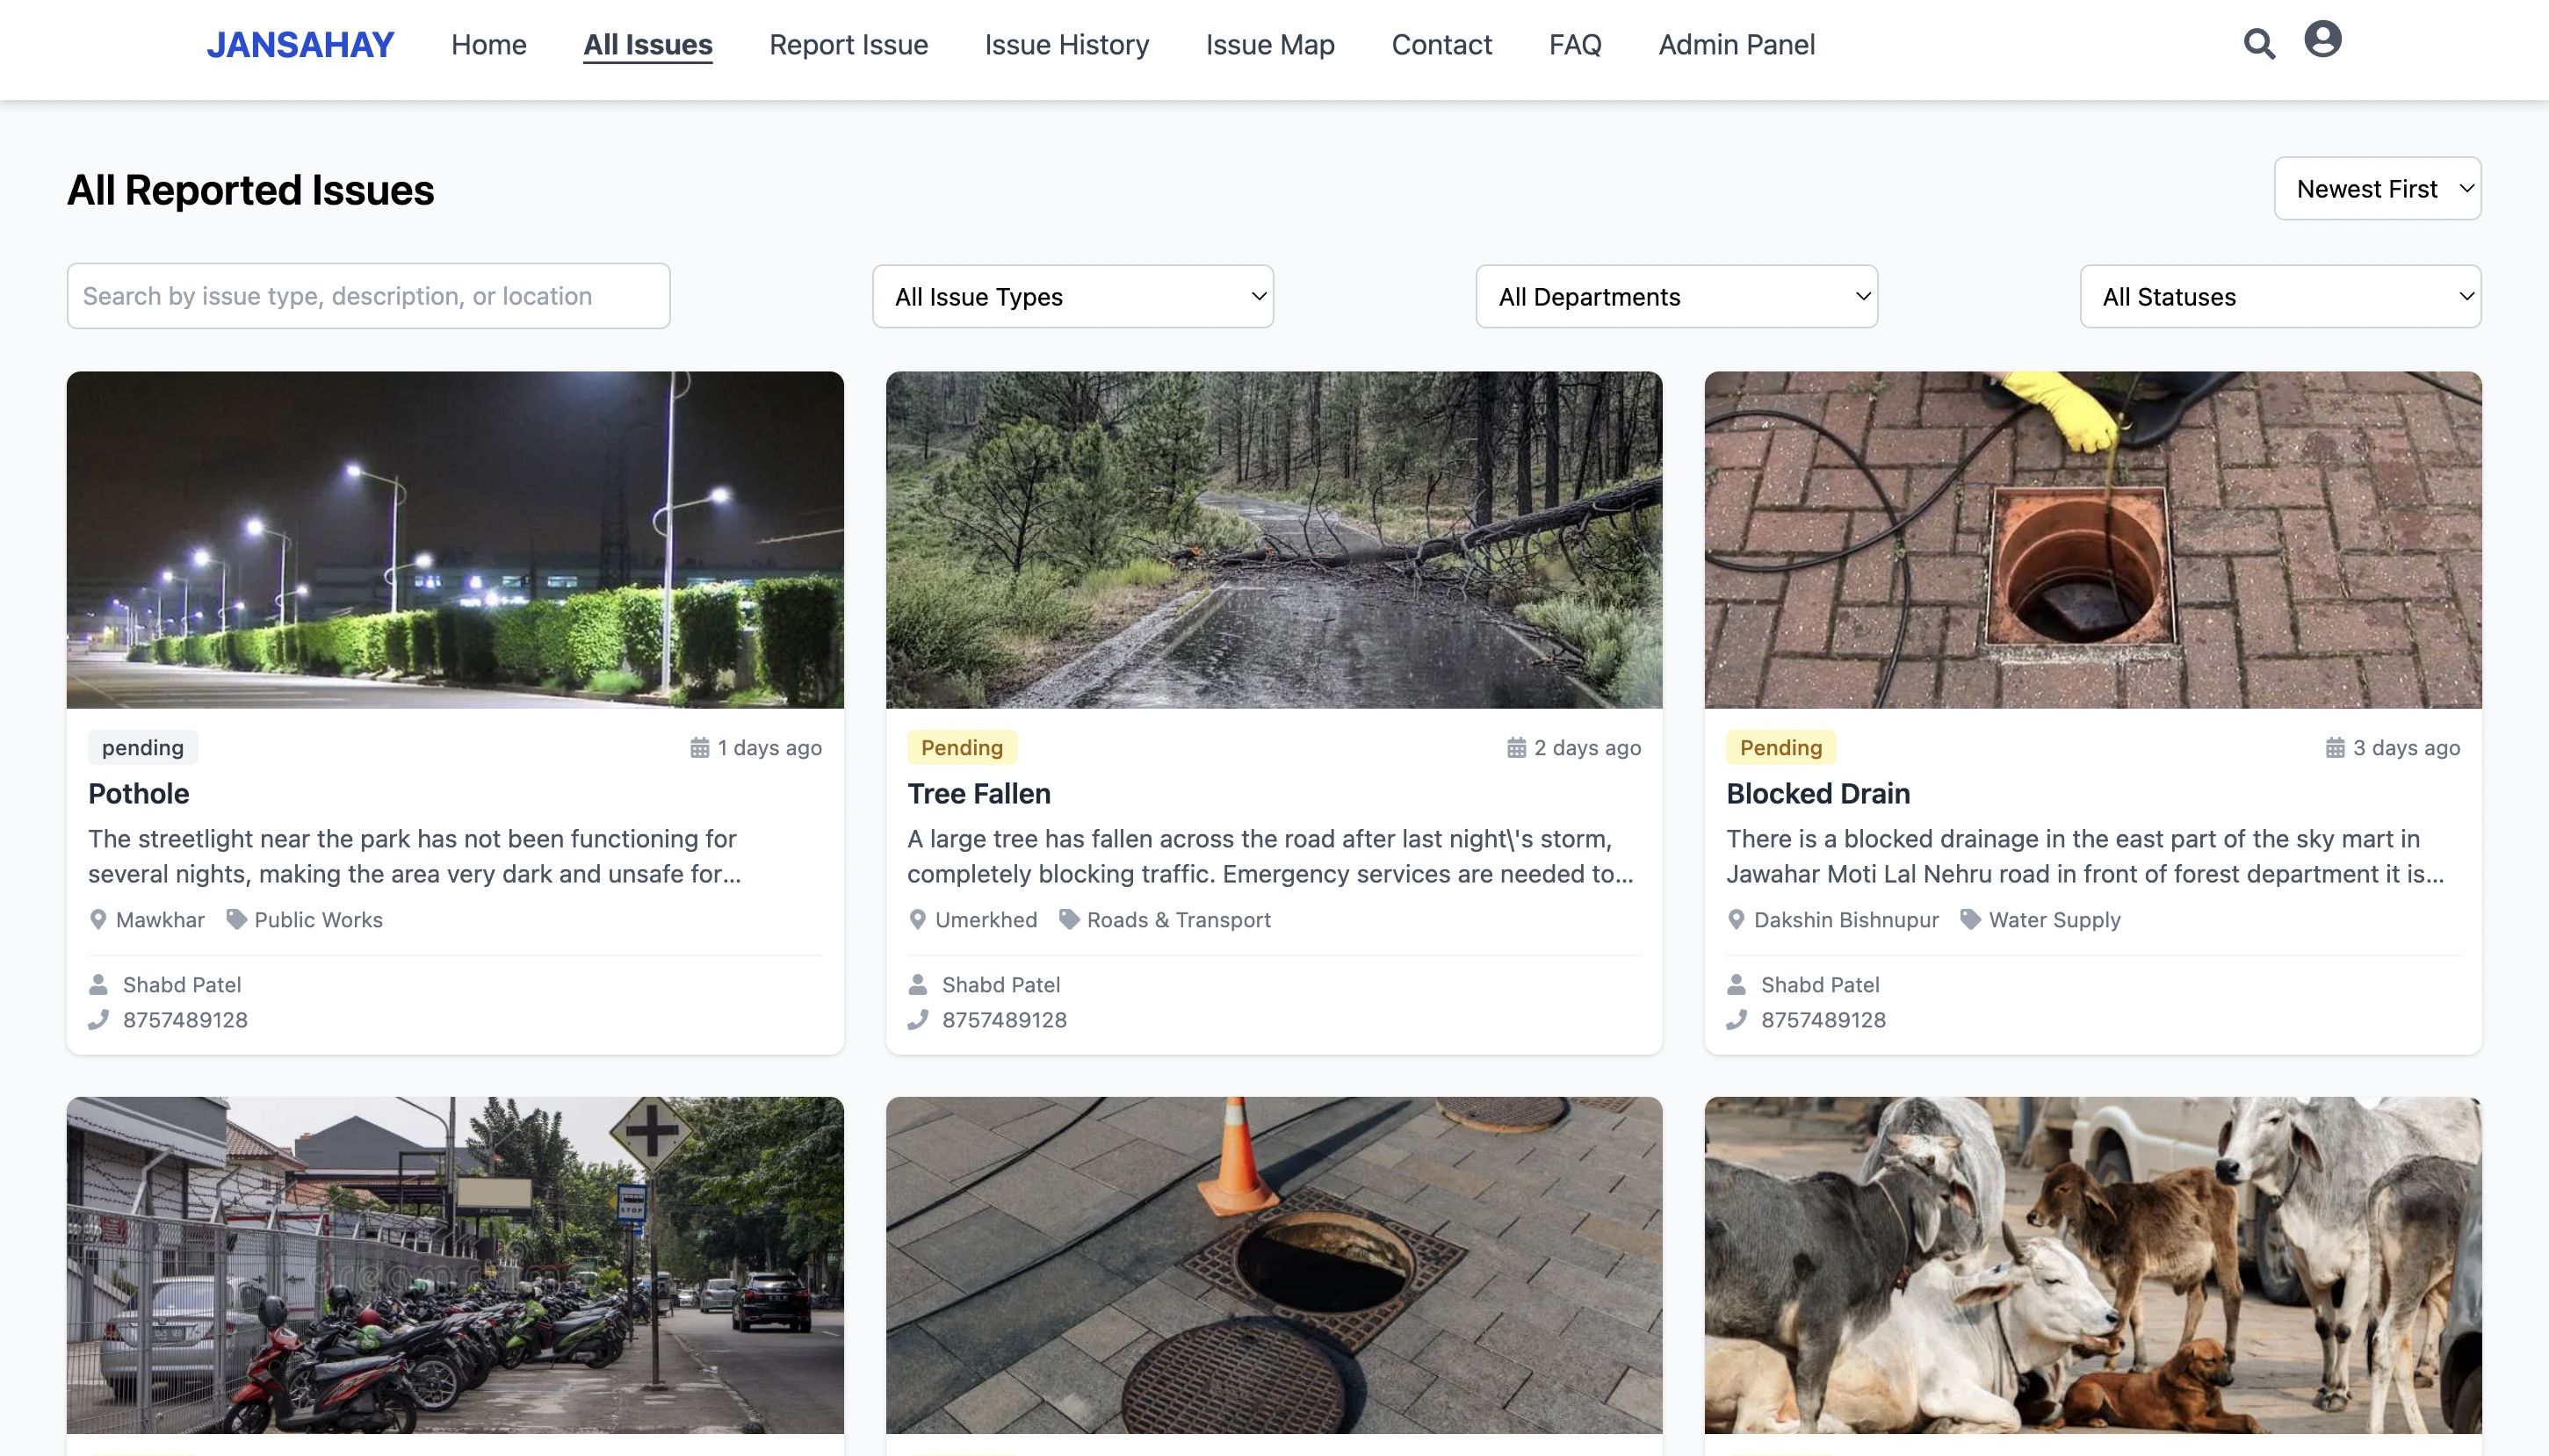
Task: Click phone icon on Tree Fallen card
Action: click(x=917, y=1020)
